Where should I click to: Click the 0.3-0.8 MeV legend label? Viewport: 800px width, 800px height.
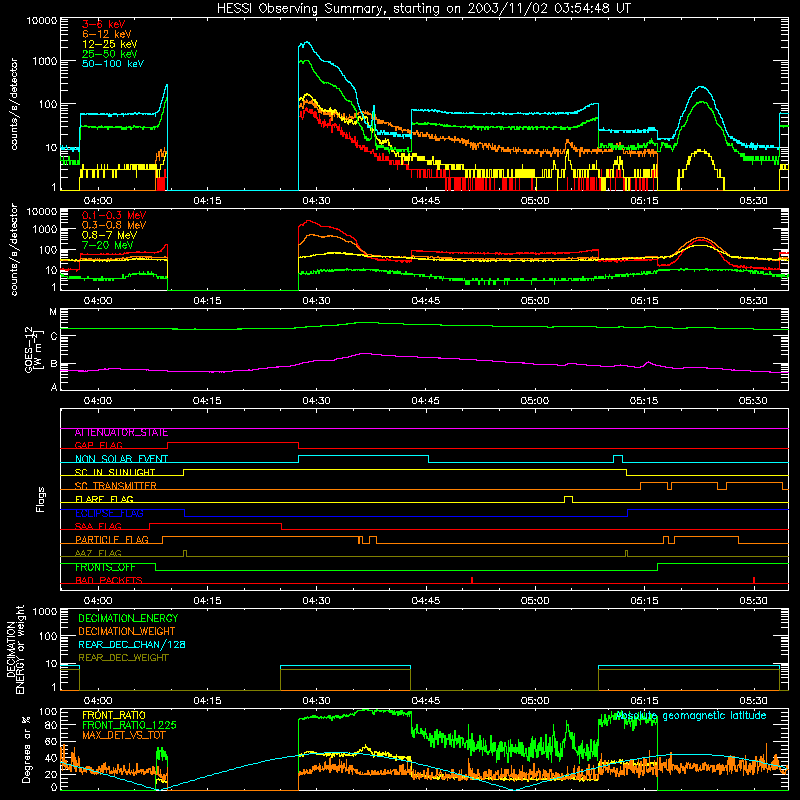pos(114,225)
